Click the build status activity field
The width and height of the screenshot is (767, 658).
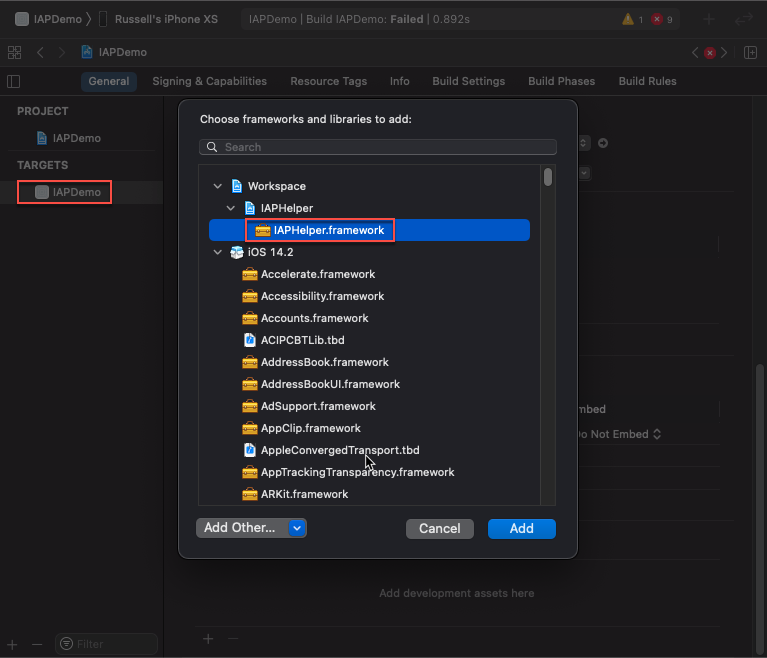pyautogui.click(x=460, y=19)
